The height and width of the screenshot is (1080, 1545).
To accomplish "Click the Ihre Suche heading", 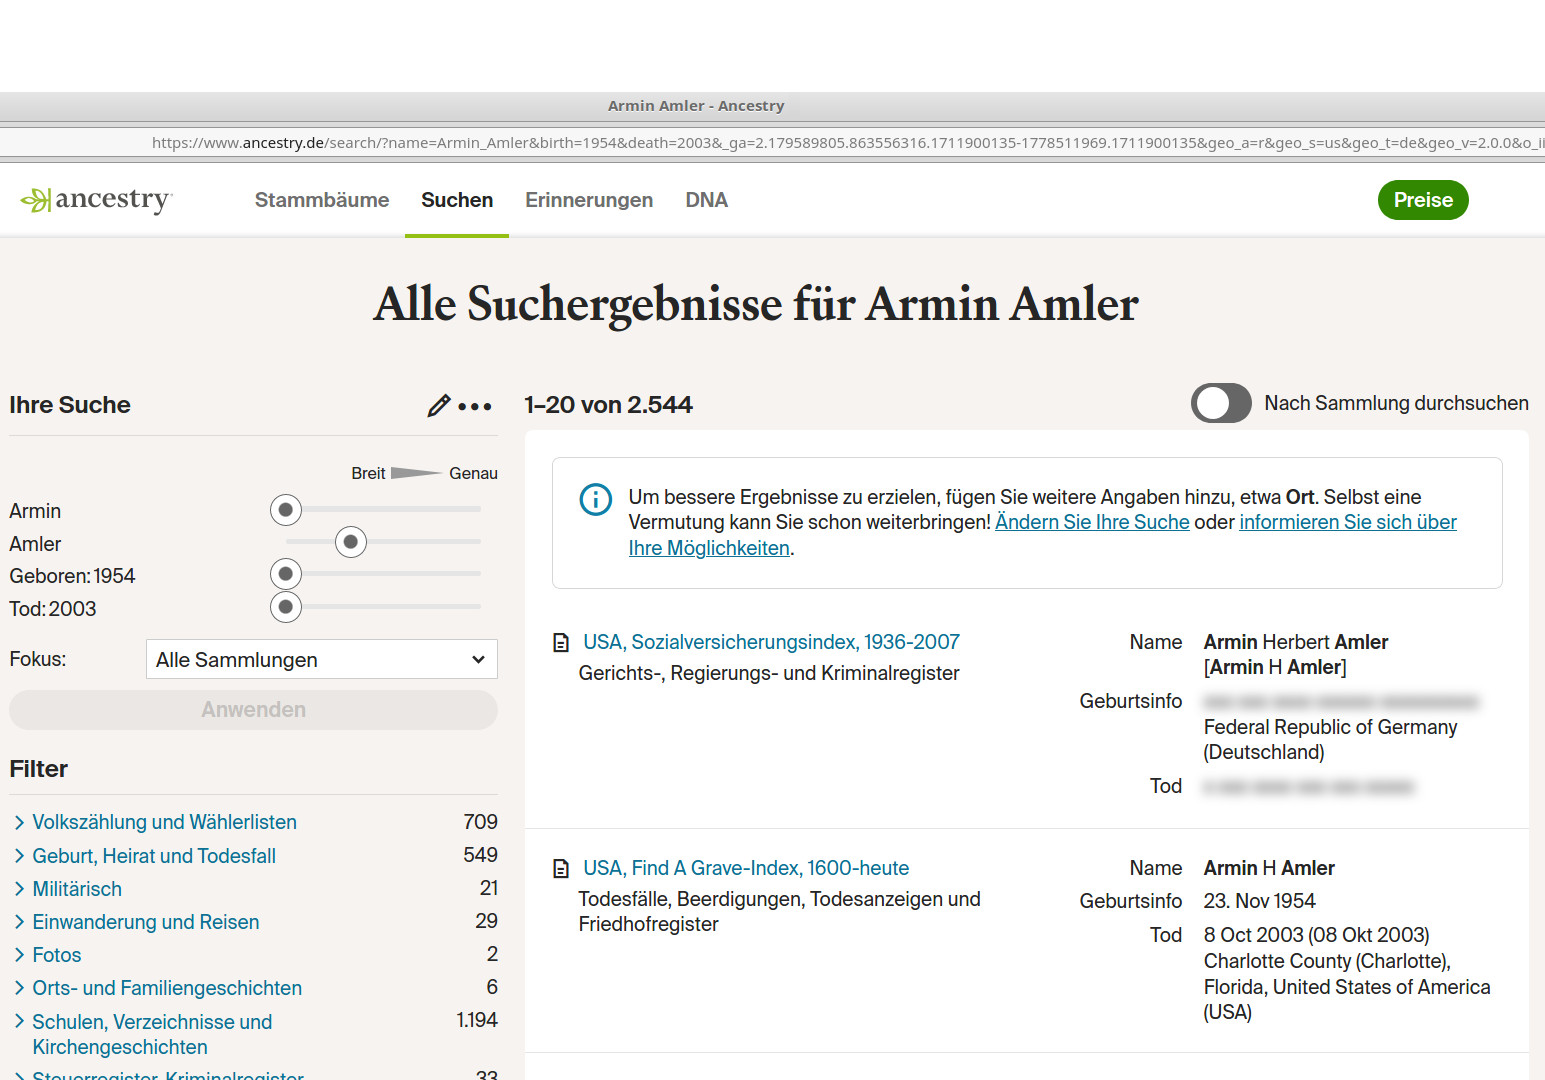I will (70, 405).
